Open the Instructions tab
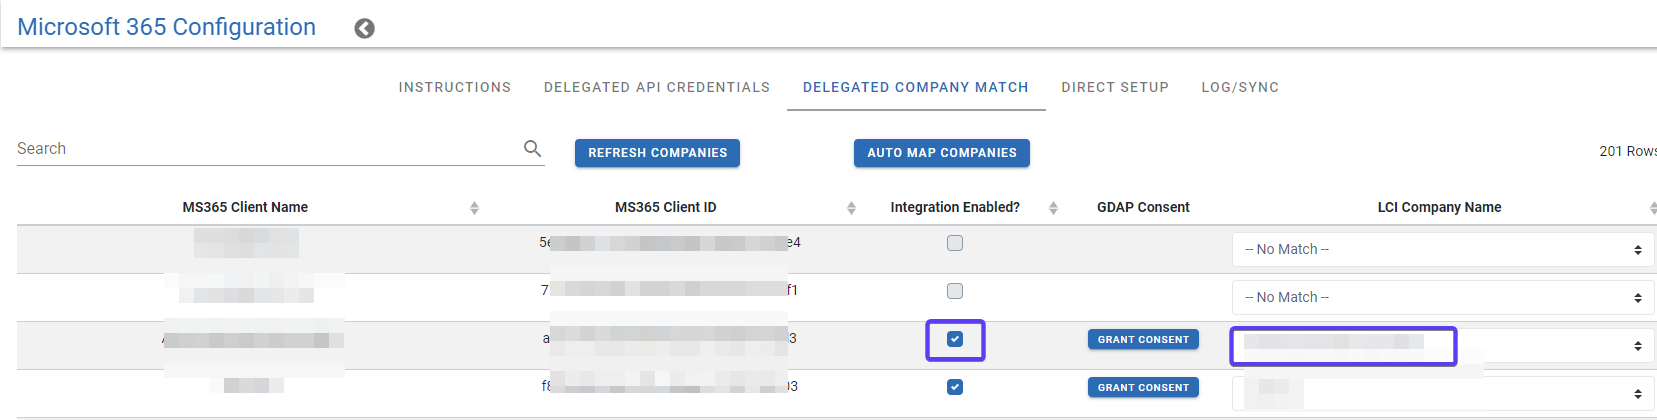Screen dimensions: 1657x420 [x=455, y=87]
